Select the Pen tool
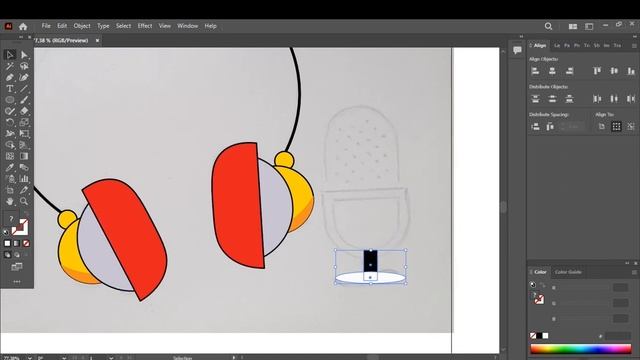The width and height of the screenshot is (640, 360). (x=10, y=77)
